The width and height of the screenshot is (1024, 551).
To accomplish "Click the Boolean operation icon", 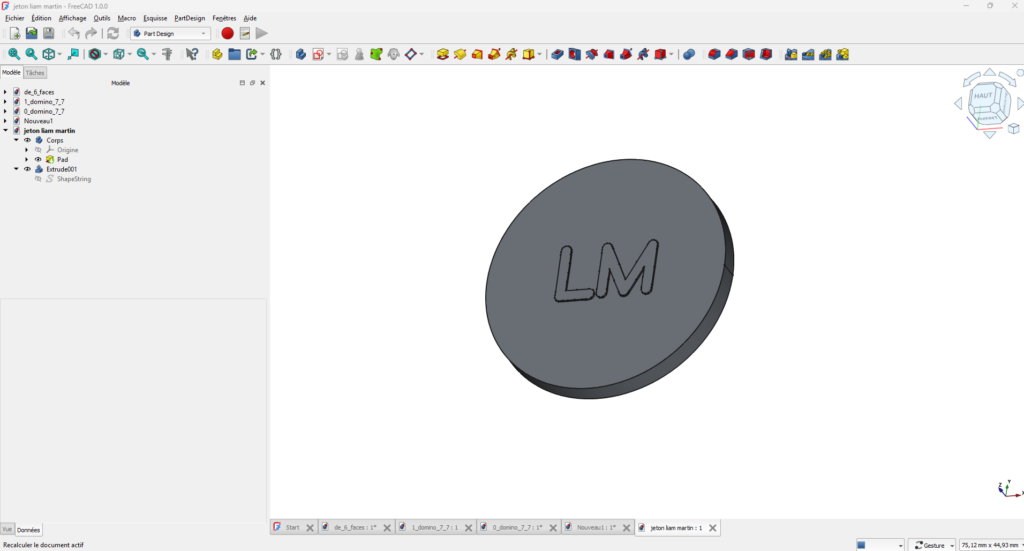I will tap(689, 54).
